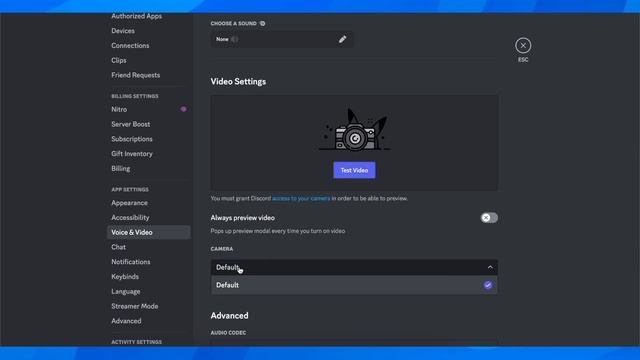Click the Video Settings heading
Image resolution: width=640 pixels, height=360 pixels.
[x=238, y=82]
